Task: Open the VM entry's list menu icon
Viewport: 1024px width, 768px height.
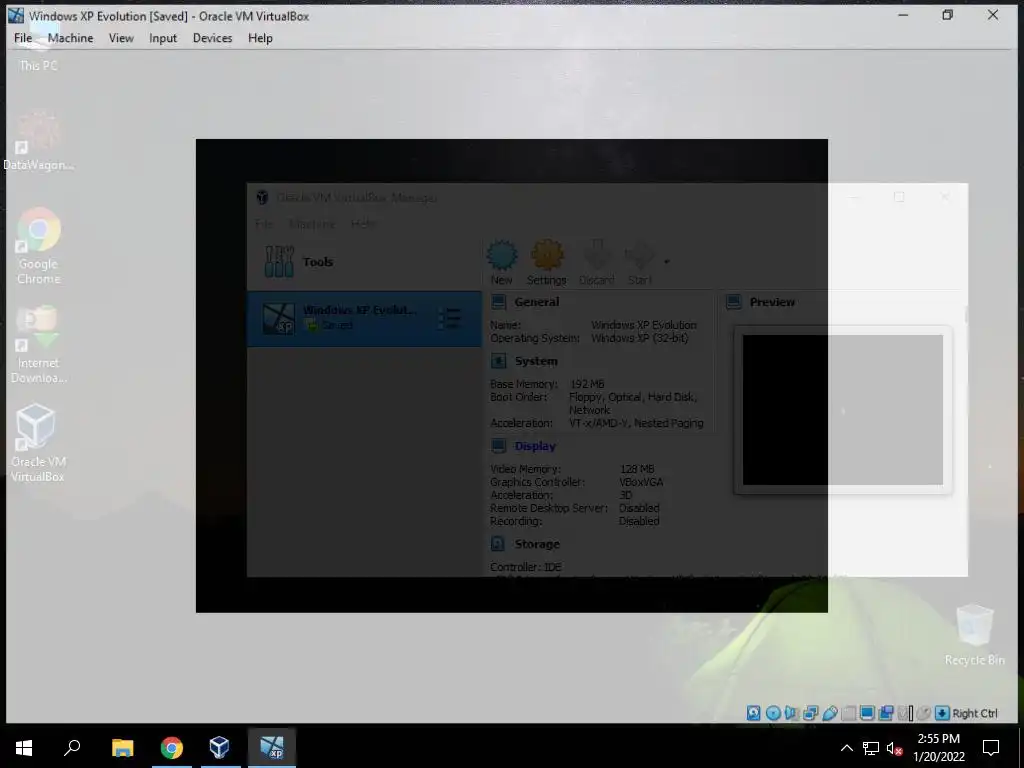Action: click(449, 318)
